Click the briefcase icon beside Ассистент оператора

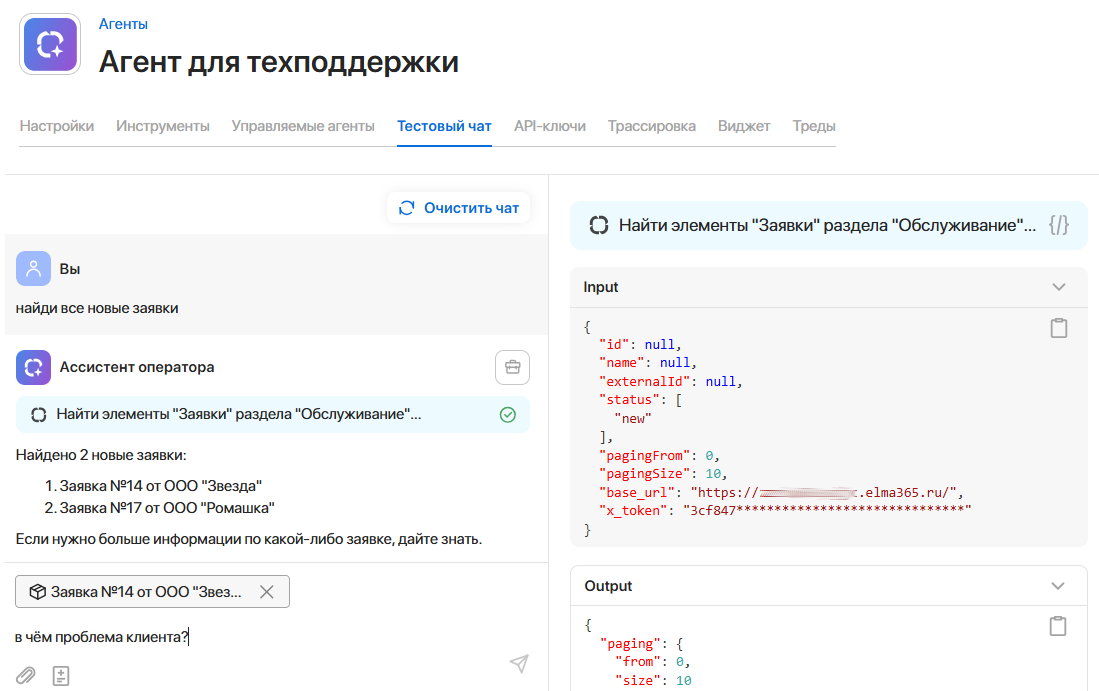(512, 367)
